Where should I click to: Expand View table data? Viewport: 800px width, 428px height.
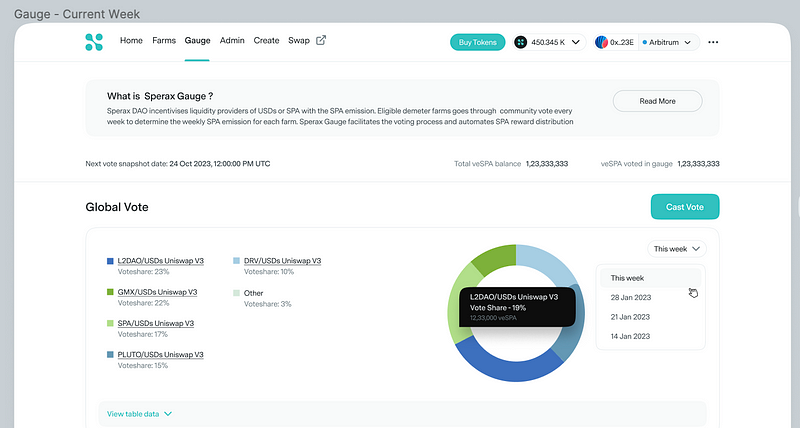coord(139,414)
